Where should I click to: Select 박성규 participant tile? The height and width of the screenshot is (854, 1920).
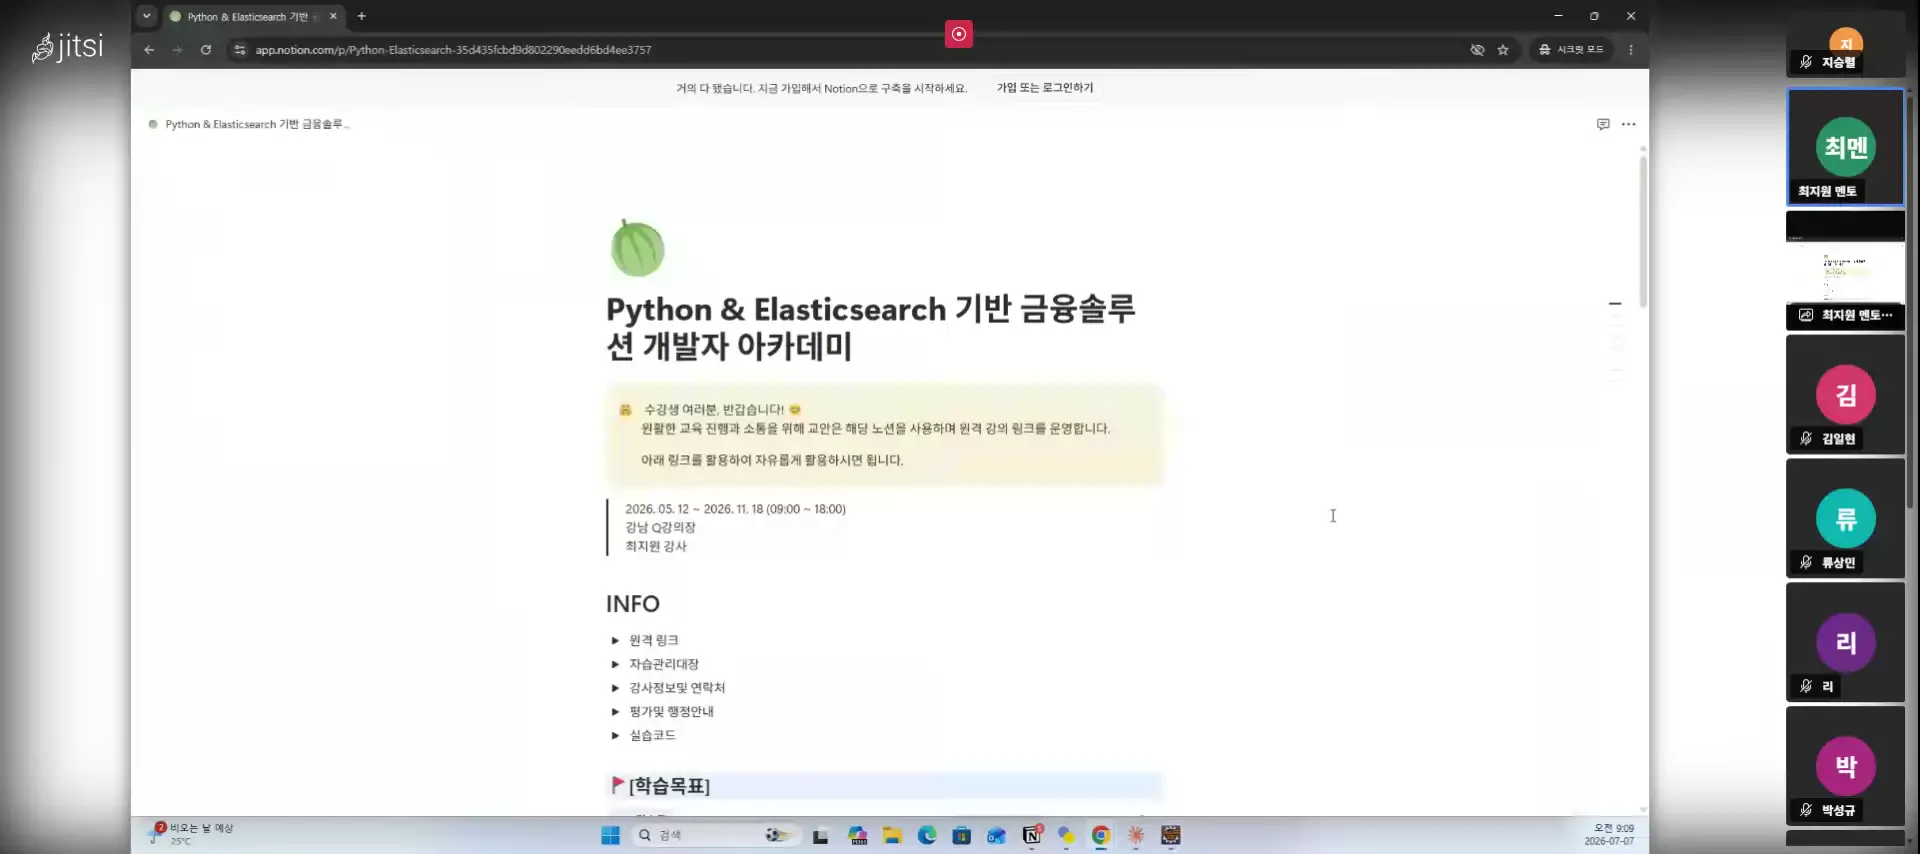(x=1845, y=767)
